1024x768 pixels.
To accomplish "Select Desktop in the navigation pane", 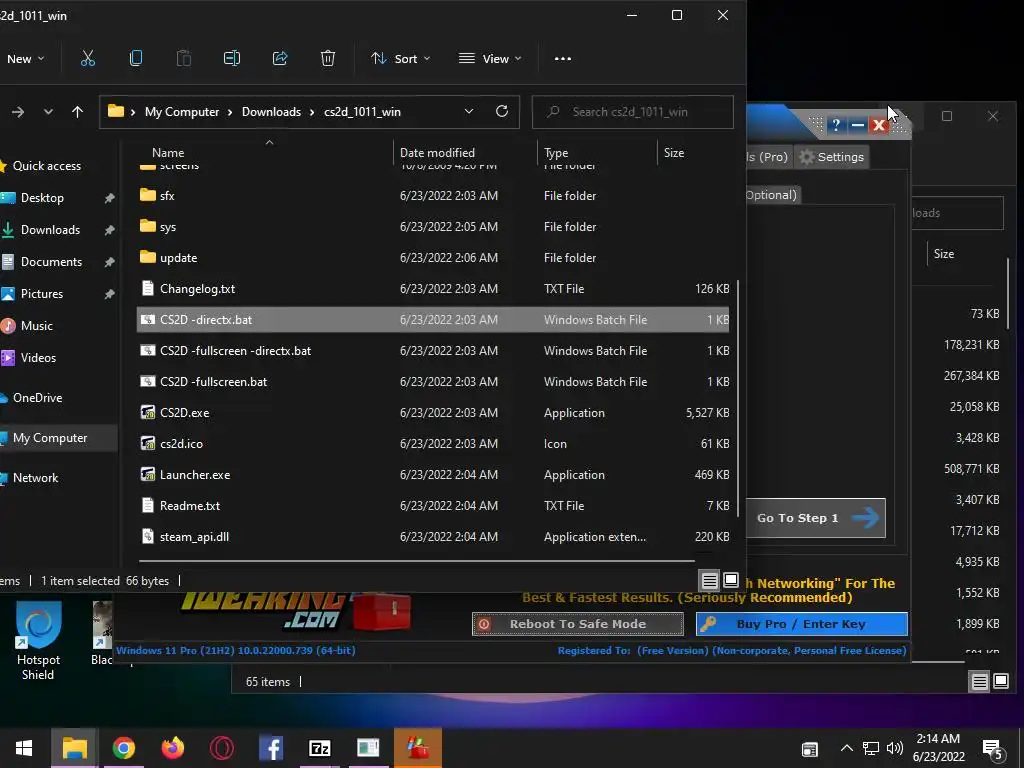I will point(42,198).
